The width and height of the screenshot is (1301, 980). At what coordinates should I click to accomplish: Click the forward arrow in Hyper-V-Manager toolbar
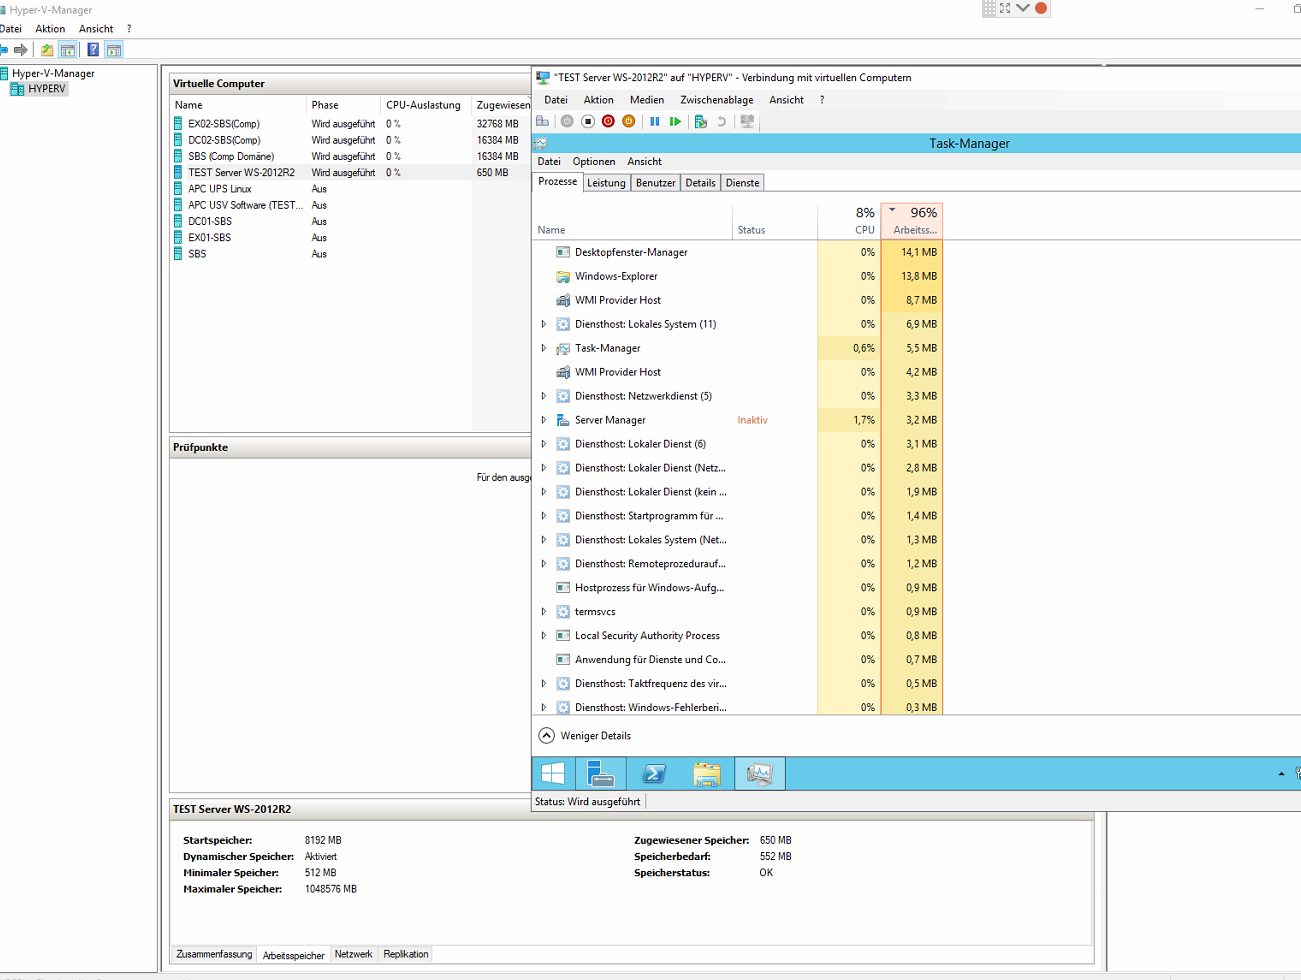(20, 49)
